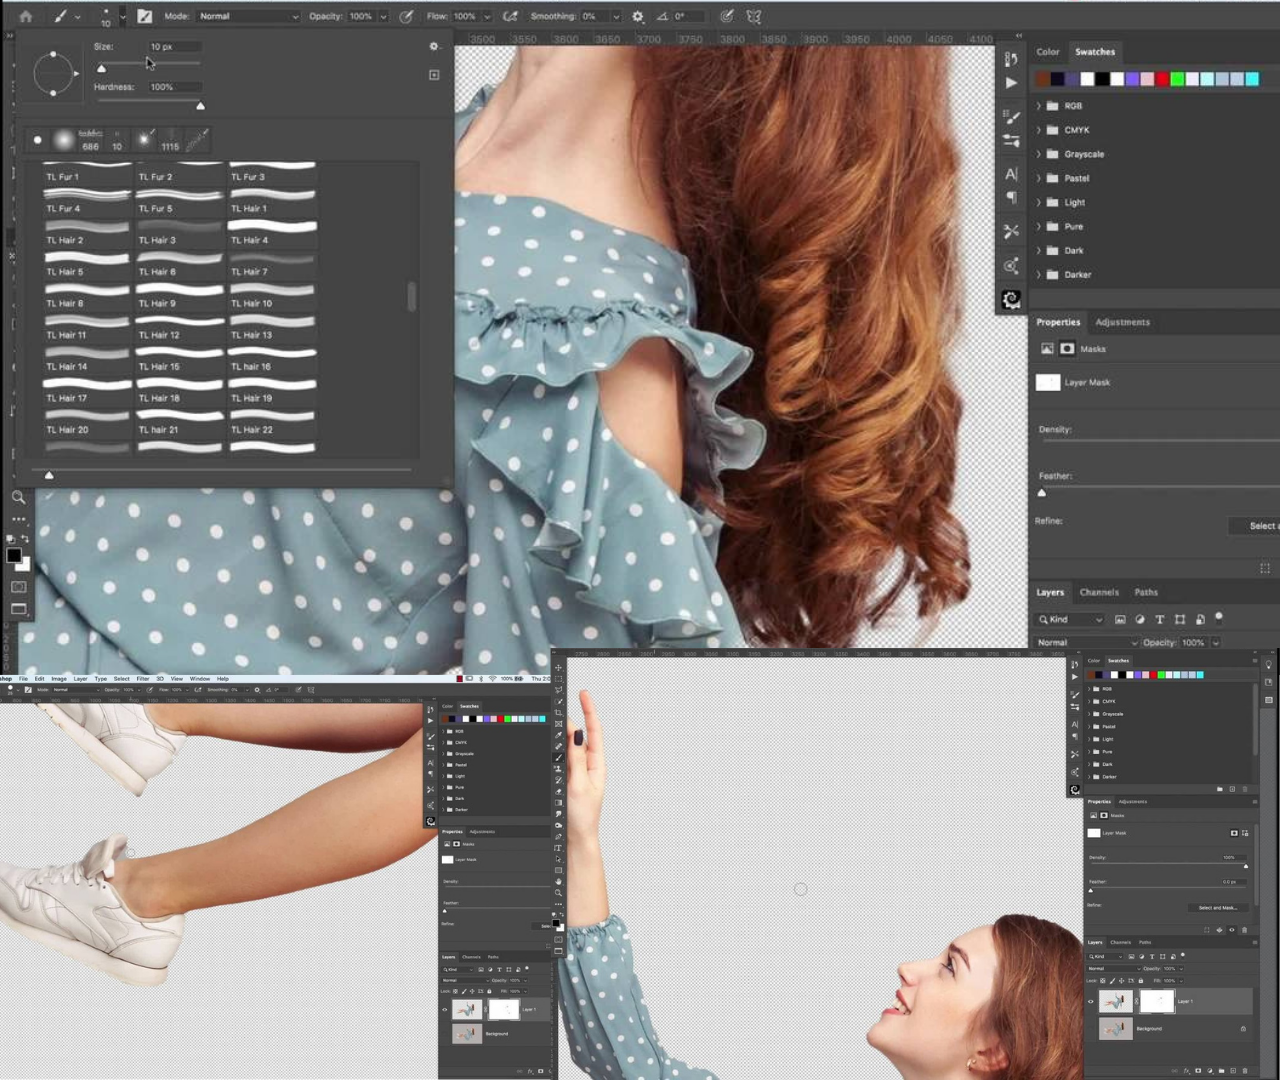Image resolution: width=1280 pixels, height=1080 pixels.
Task: Select History panel icon in top window dock
Action: (x=1011, y=59)
